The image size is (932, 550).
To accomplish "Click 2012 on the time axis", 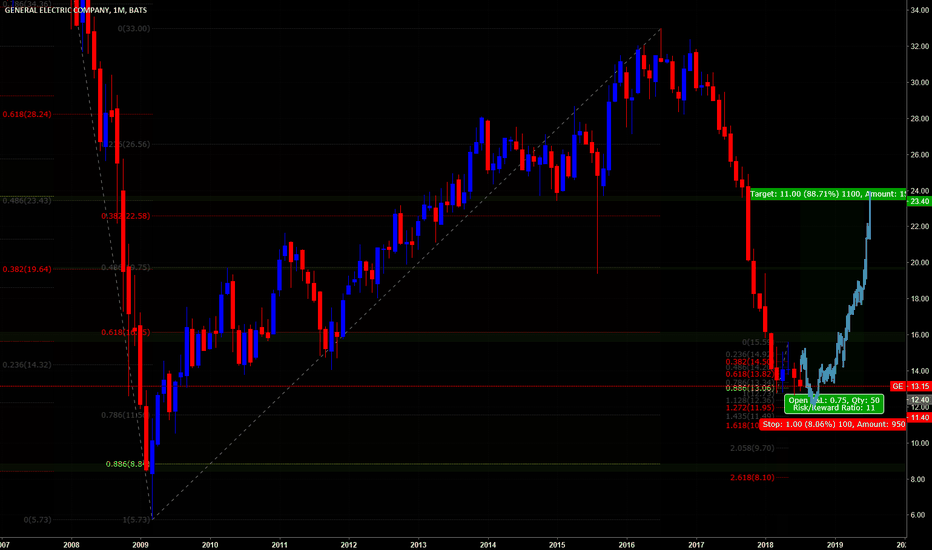I will tap(349, 545).
